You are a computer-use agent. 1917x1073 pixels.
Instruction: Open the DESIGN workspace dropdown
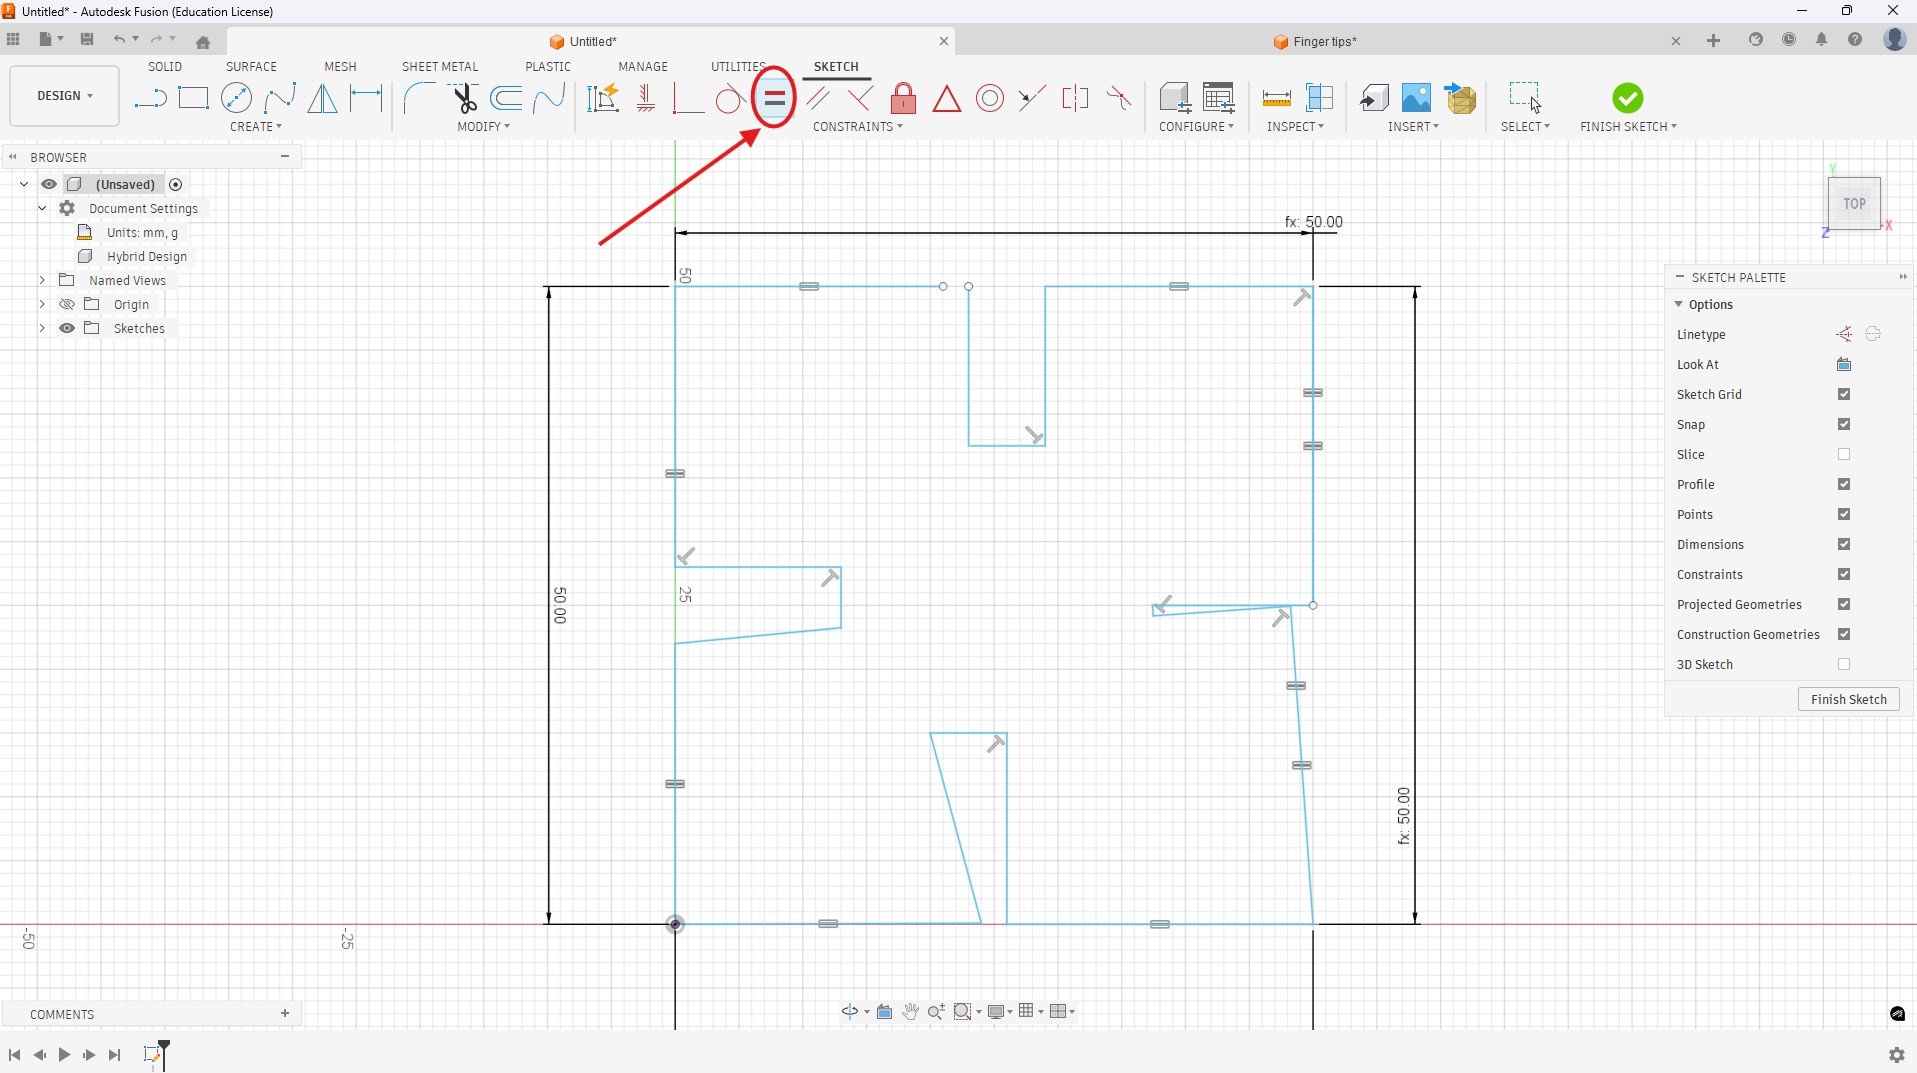coord(65,96)
